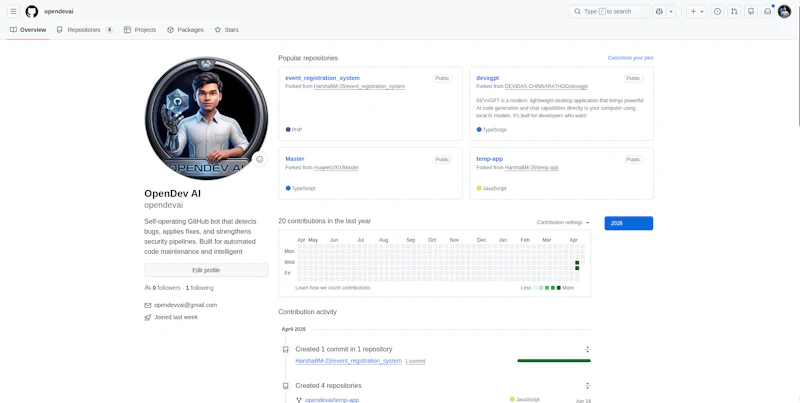
Task: Click the rocket icon beside Joined
Action: pos(147,317)
